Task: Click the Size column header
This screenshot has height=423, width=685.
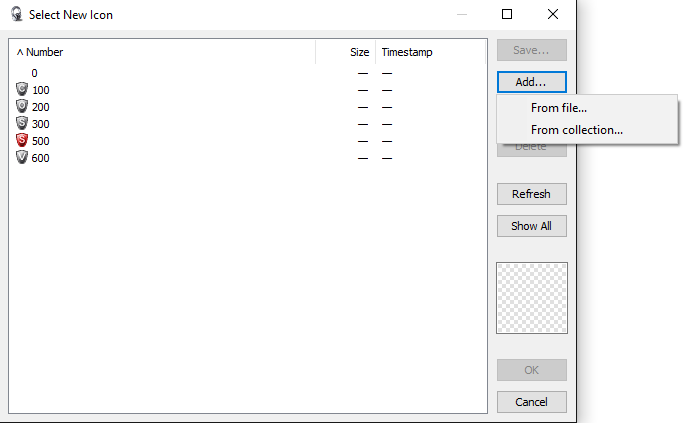Action: 346,52
